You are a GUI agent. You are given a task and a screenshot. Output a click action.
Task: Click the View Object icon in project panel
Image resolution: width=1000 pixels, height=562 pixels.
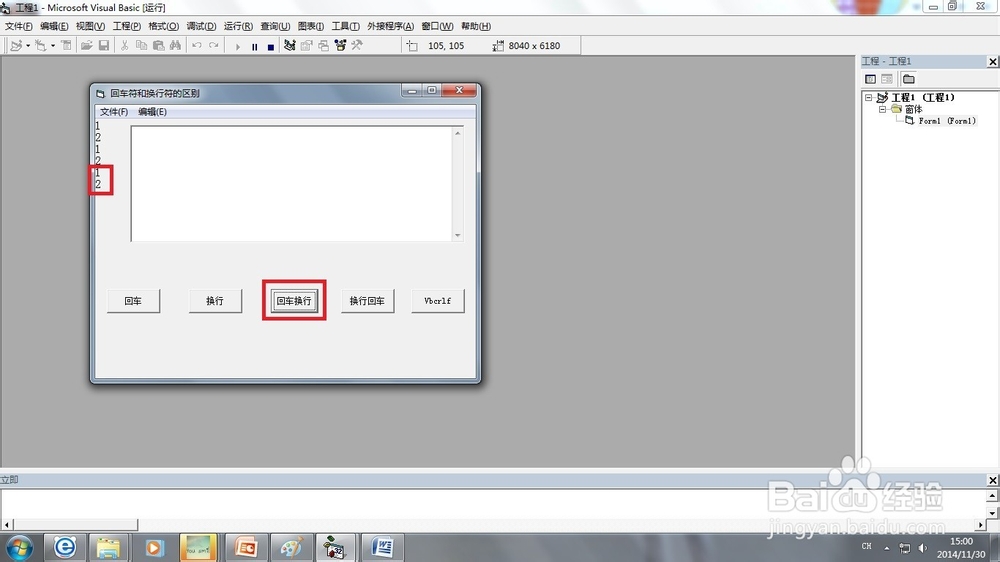tap(886, 79)
